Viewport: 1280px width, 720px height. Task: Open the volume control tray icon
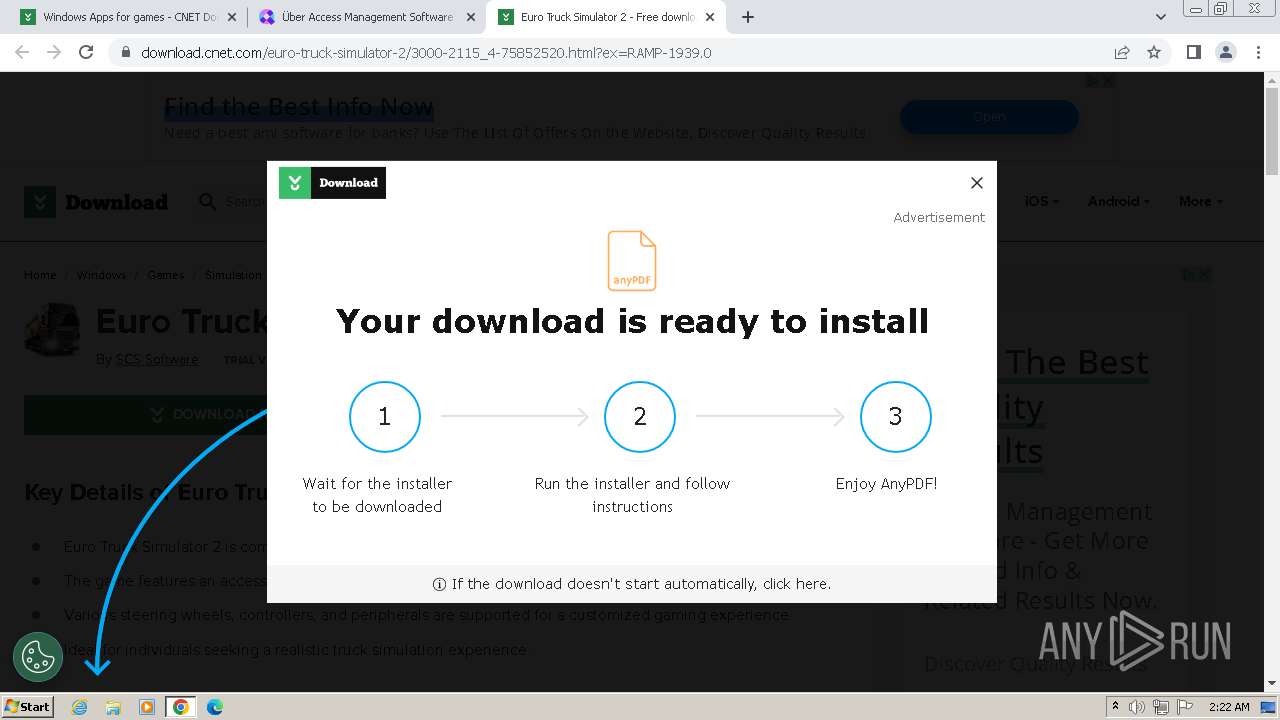click(1137, 707)
